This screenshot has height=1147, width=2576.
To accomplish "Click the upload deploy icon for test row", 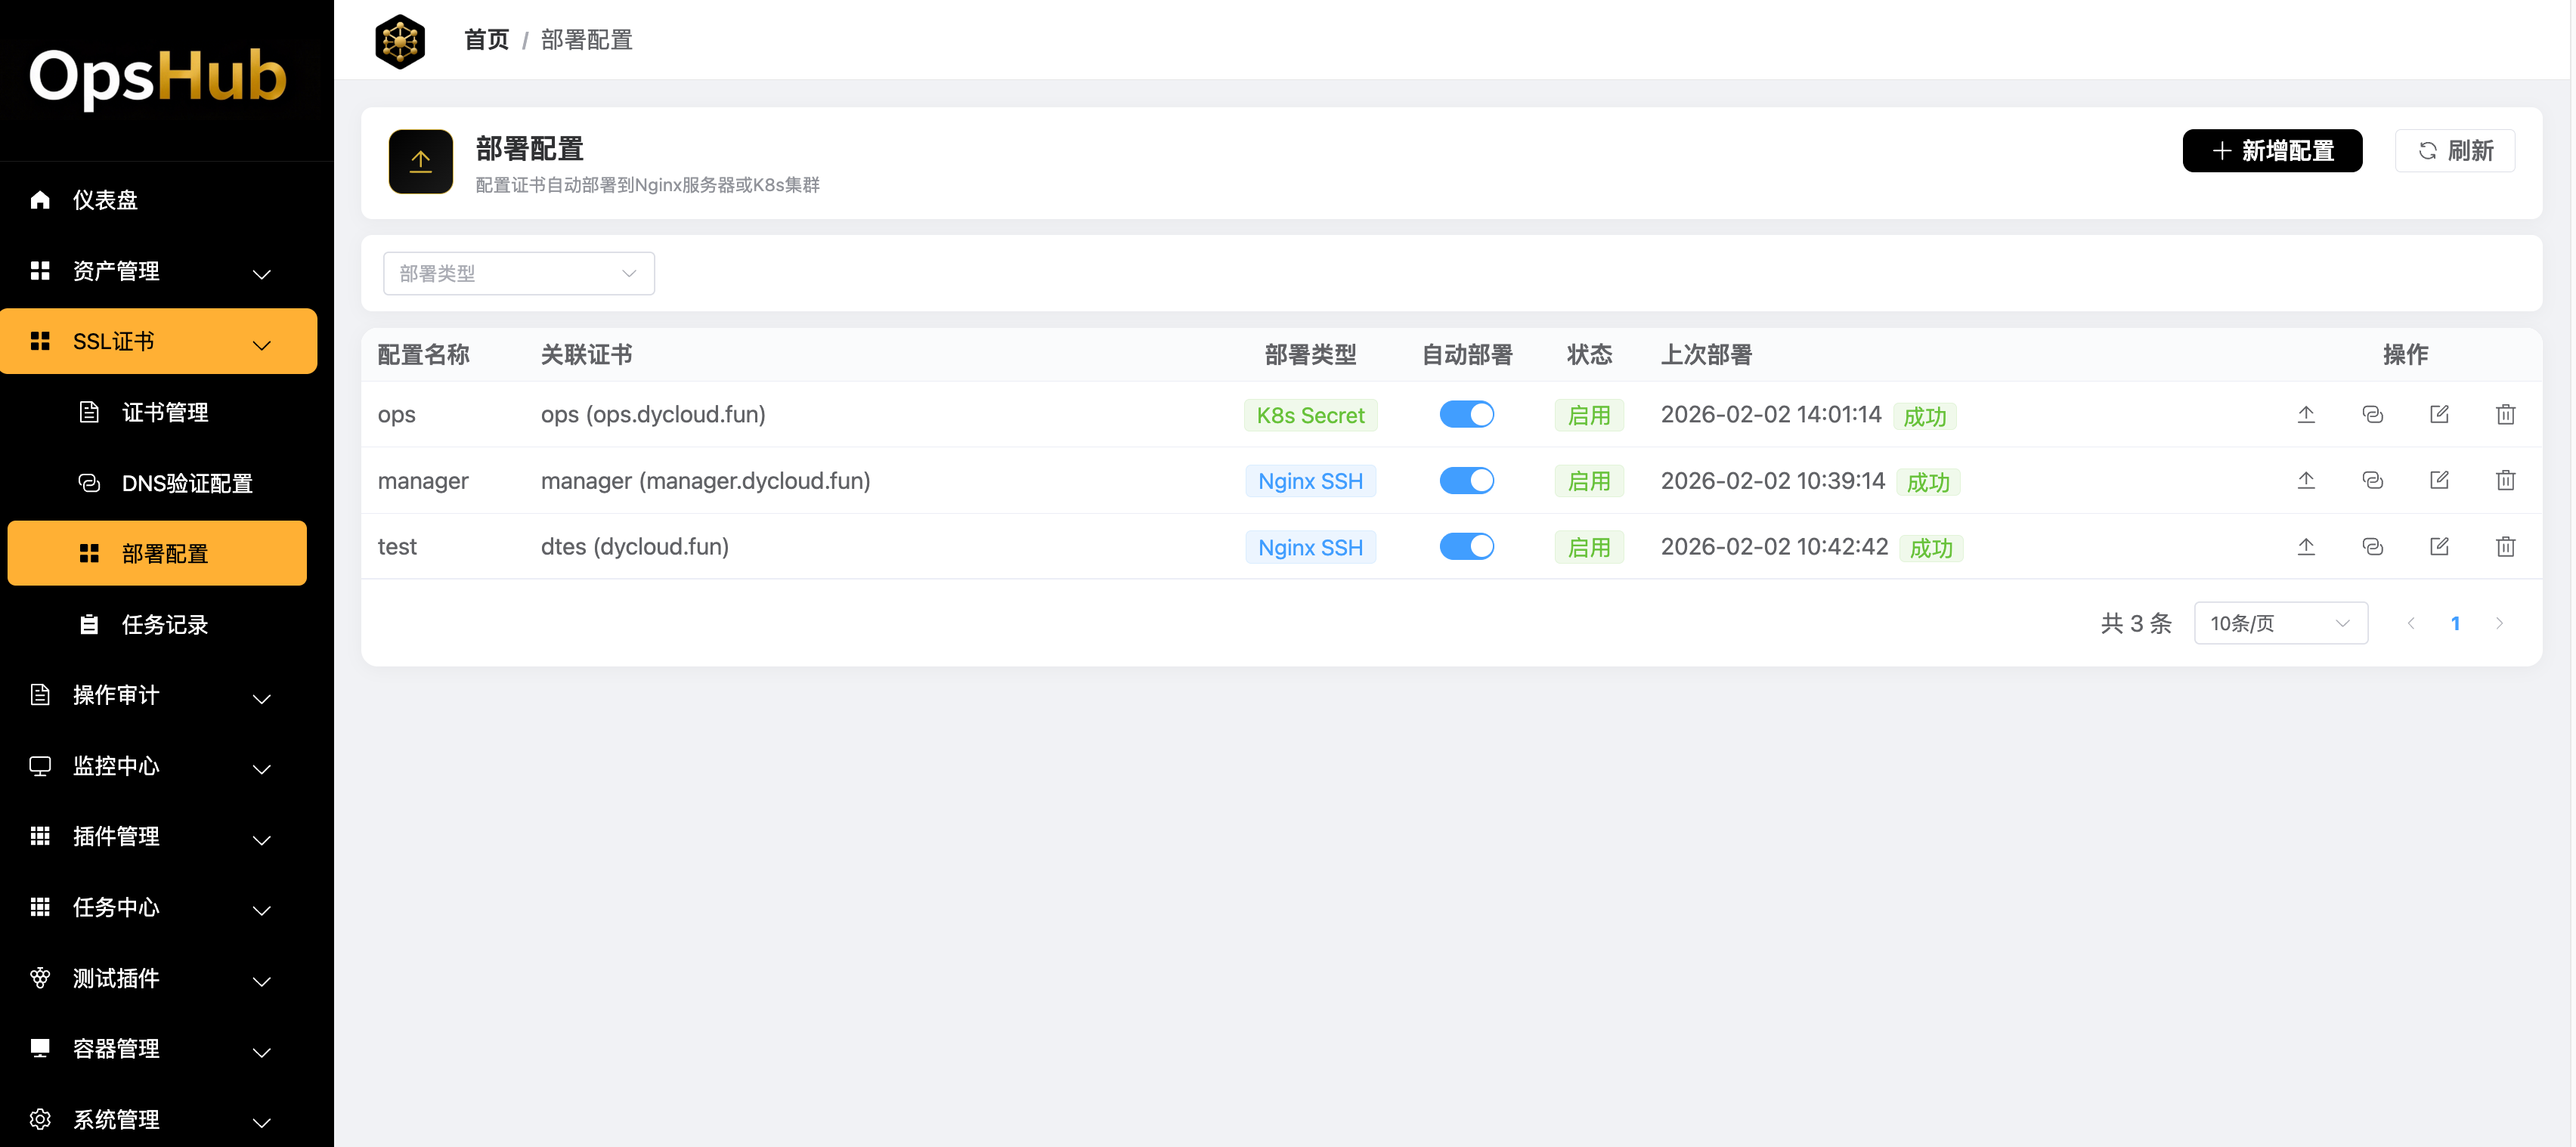I will [2306, 546].
